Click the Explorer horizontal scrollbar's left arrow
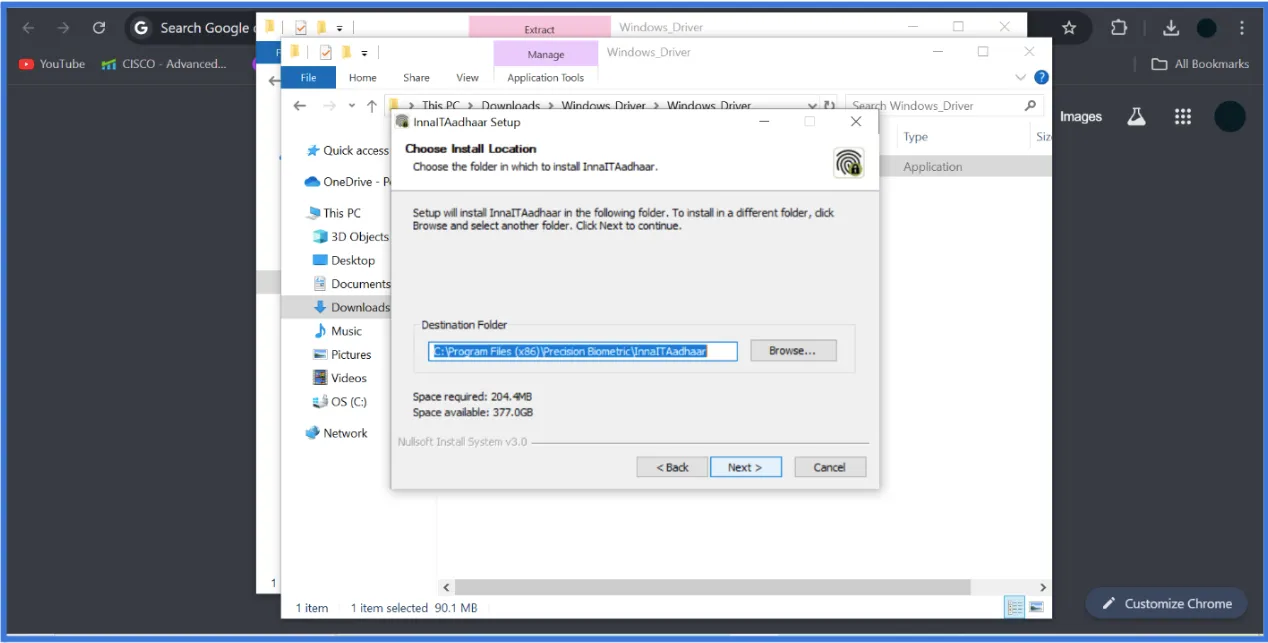Viewport: 1268px width, 643px height. [446, 588]
